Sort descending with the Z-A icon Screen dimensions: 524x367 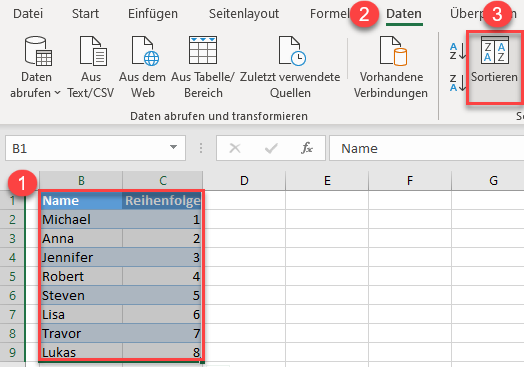(x=457, y=83)
